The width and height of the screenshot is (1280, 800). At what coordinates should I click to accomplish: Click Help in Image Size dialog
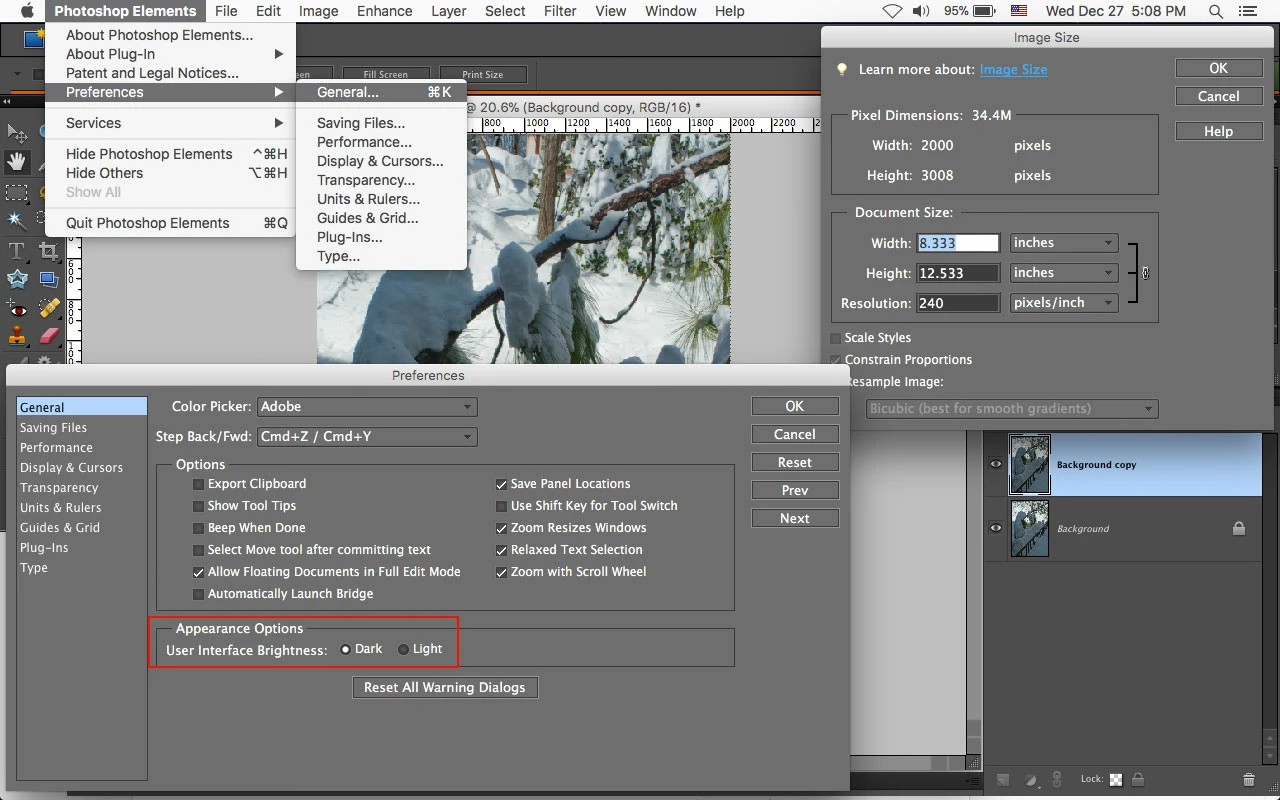pyautogui.click(x=1219, y=132)
